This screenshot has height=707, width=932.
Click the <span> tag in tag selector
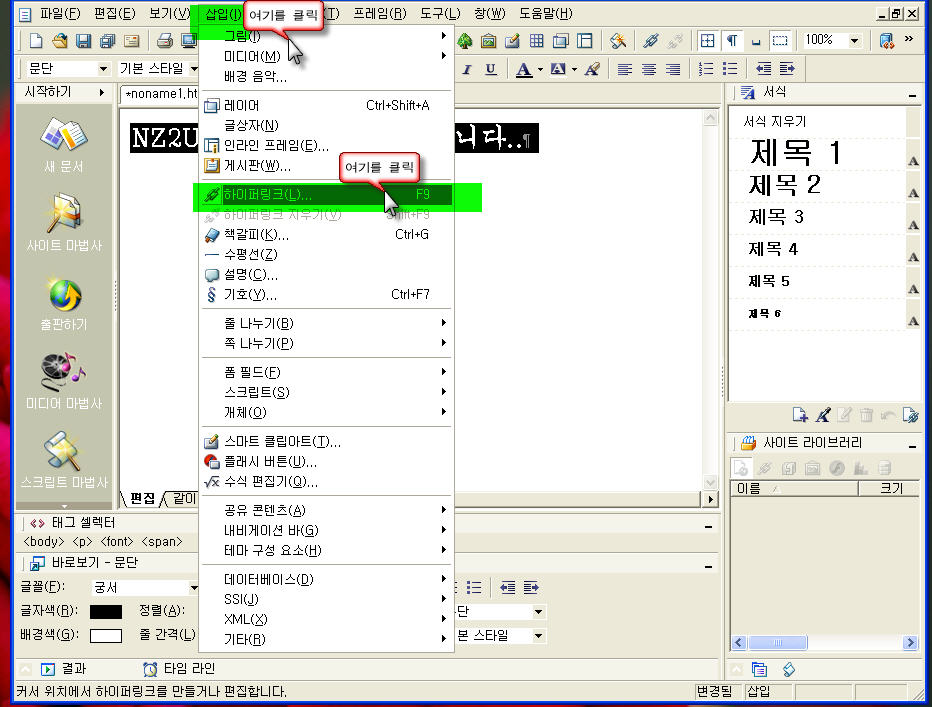pyautogui.click(x=162, y=542)
